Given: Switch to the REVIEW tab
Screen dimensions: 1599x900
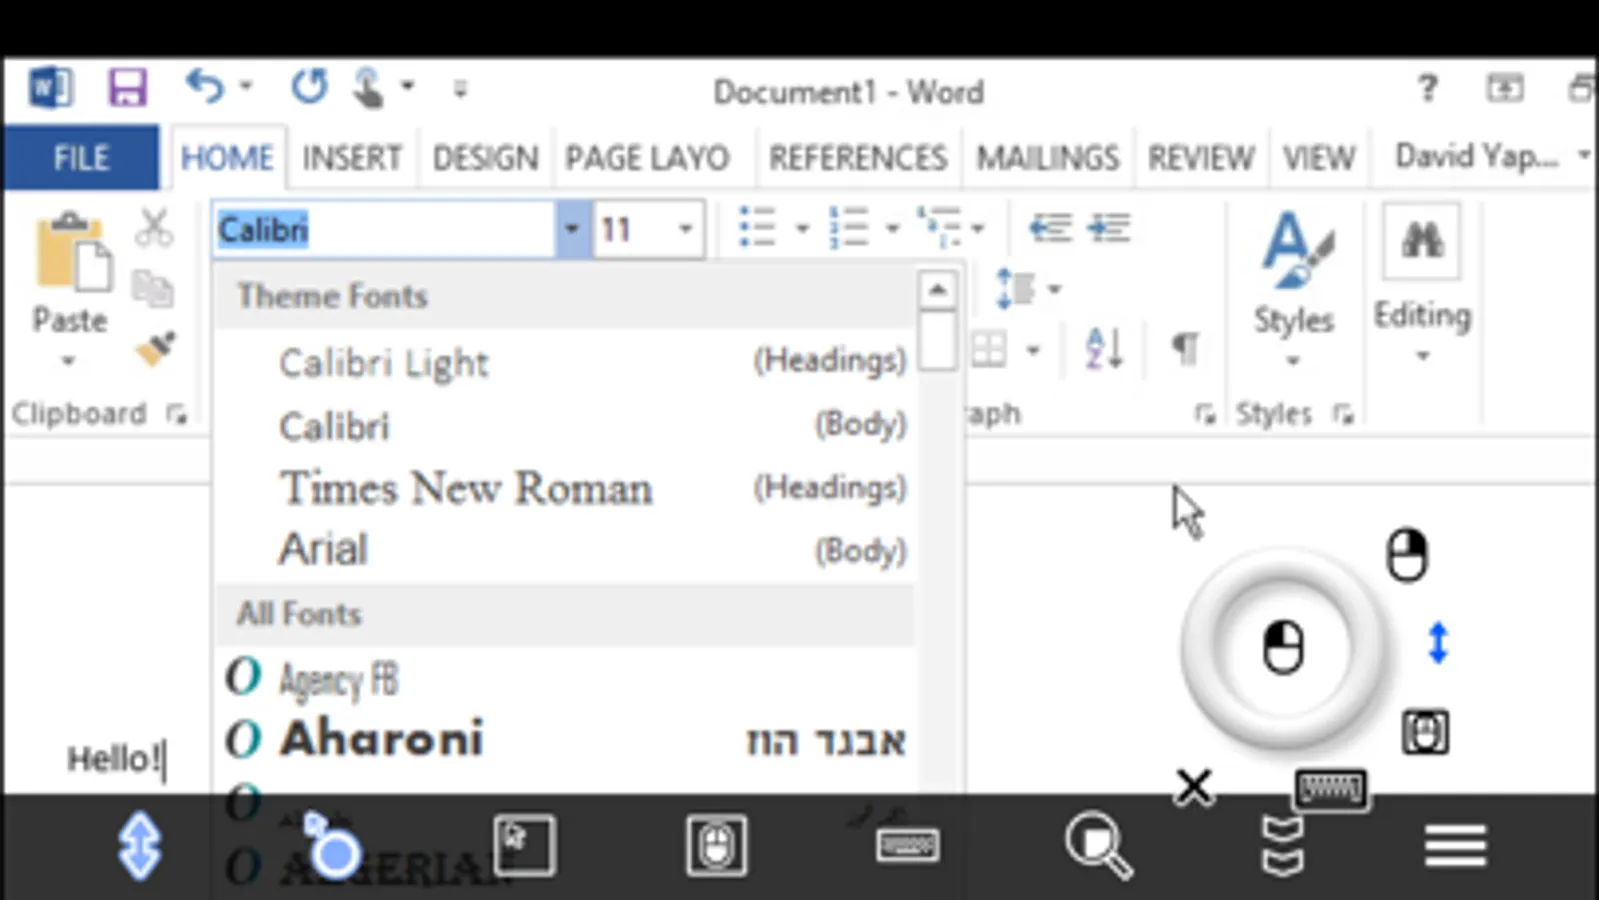Looking at the screenshot, I should pos(1200,158).
